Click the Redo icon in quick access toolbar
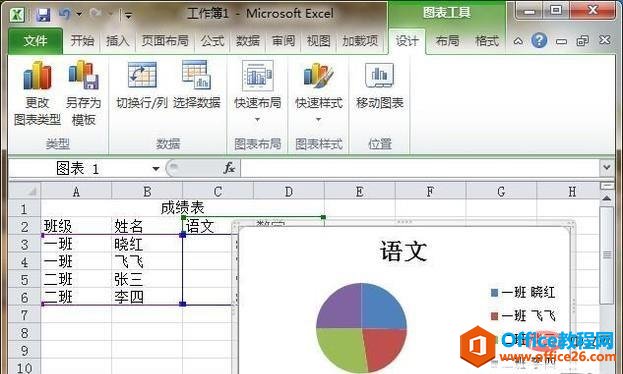This screenshot has height=374, width=623. tap(95, 14)
